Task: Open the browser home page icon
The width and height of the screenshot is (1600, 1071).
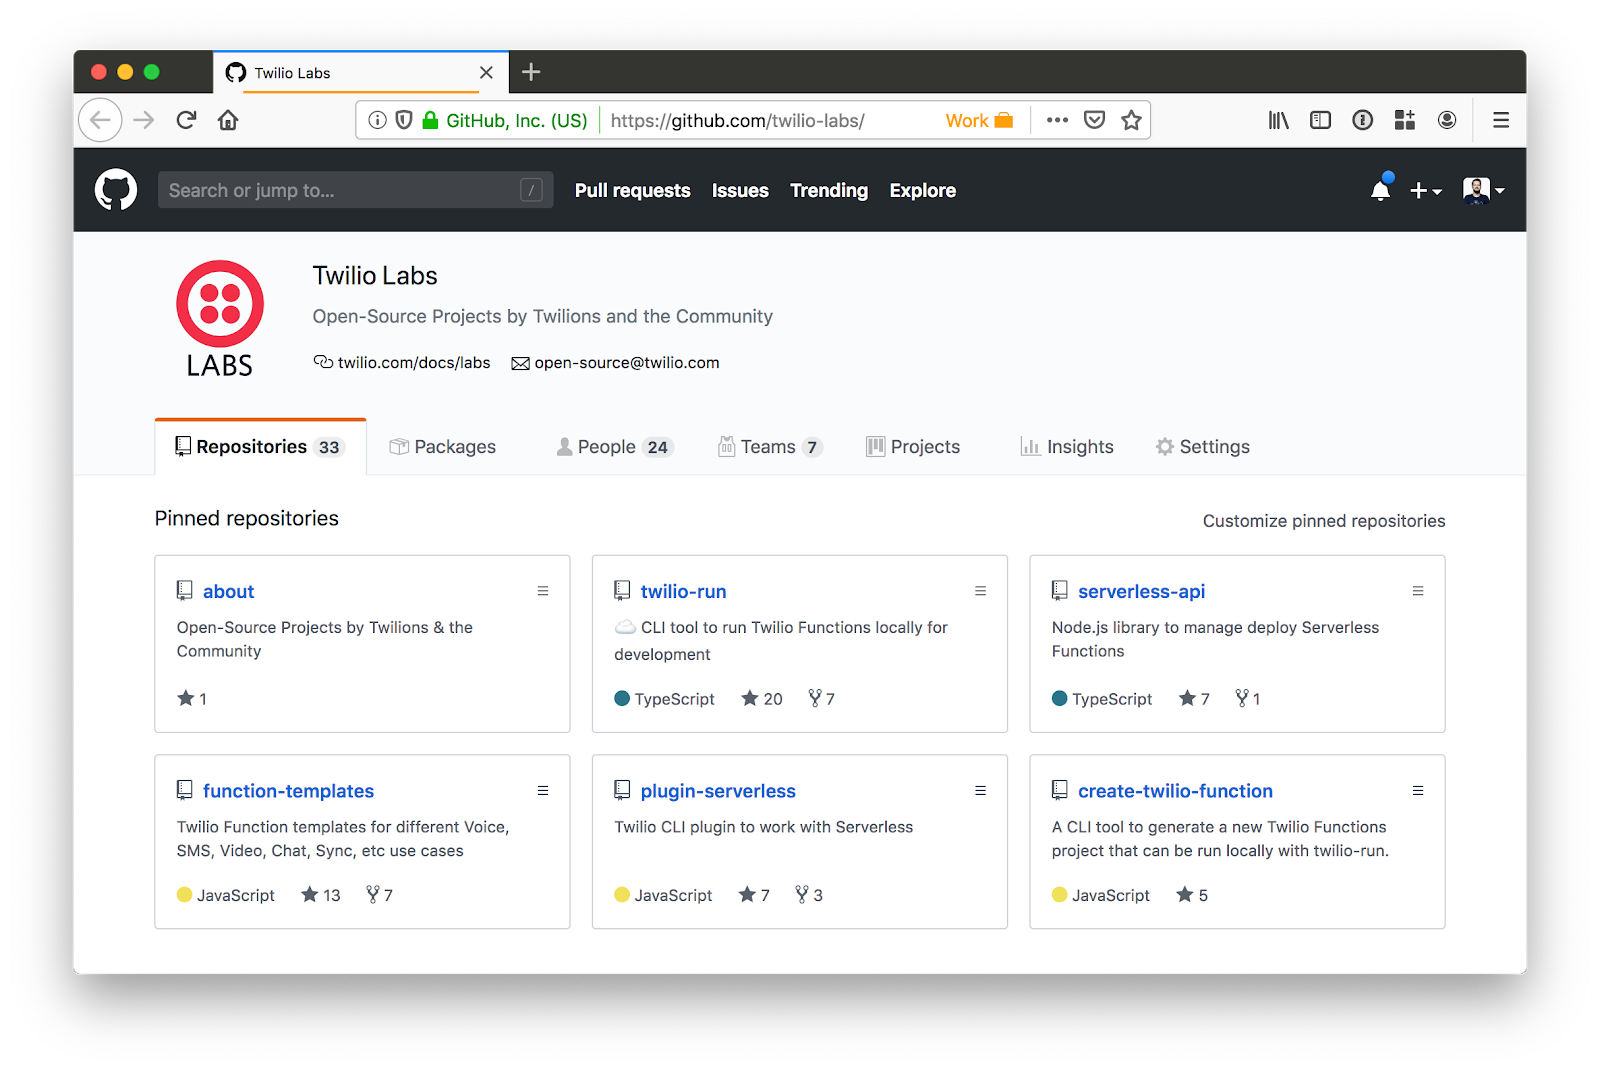Action: point(228,120)
